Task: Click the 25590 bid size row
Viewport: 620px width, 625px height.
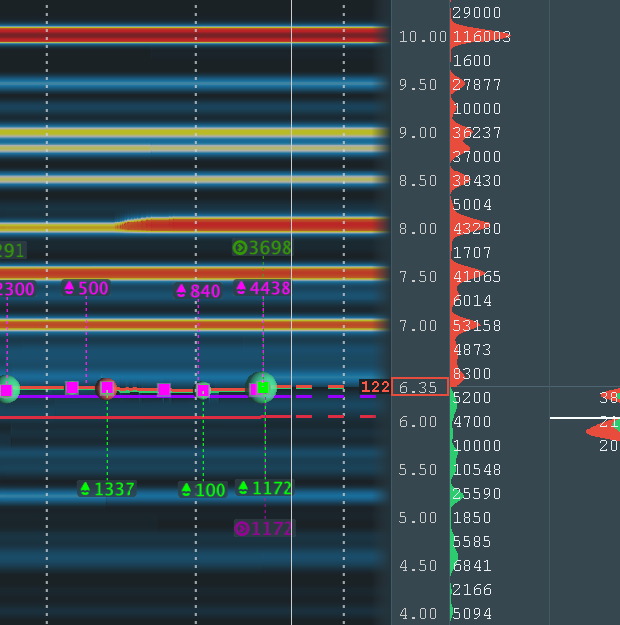Action: click(477, 493)
